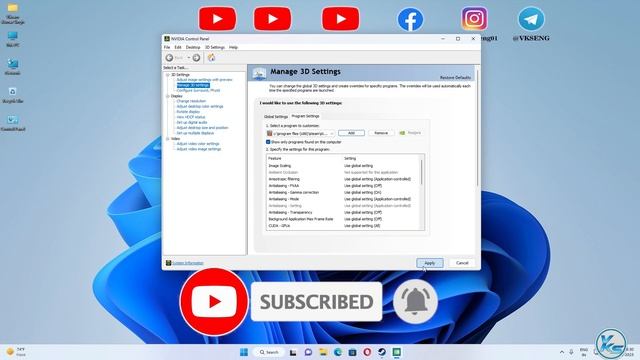
Task: Select Adjust desktop size and position
Action: [202, 128]
